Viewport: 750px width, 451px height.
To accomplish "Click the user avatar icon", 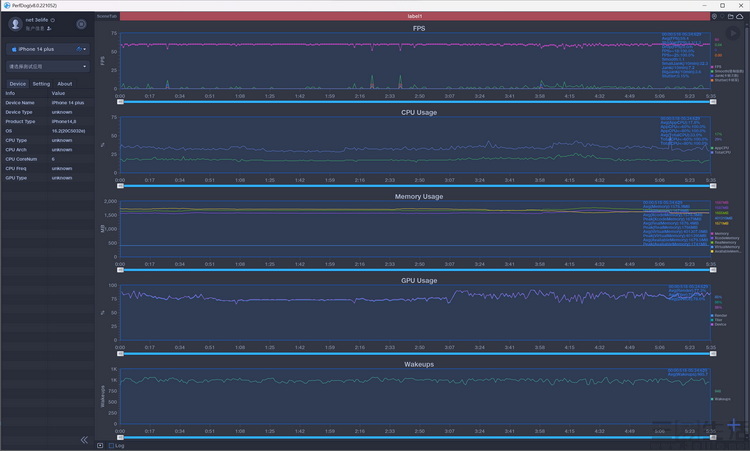I will (x=15, y=24).
